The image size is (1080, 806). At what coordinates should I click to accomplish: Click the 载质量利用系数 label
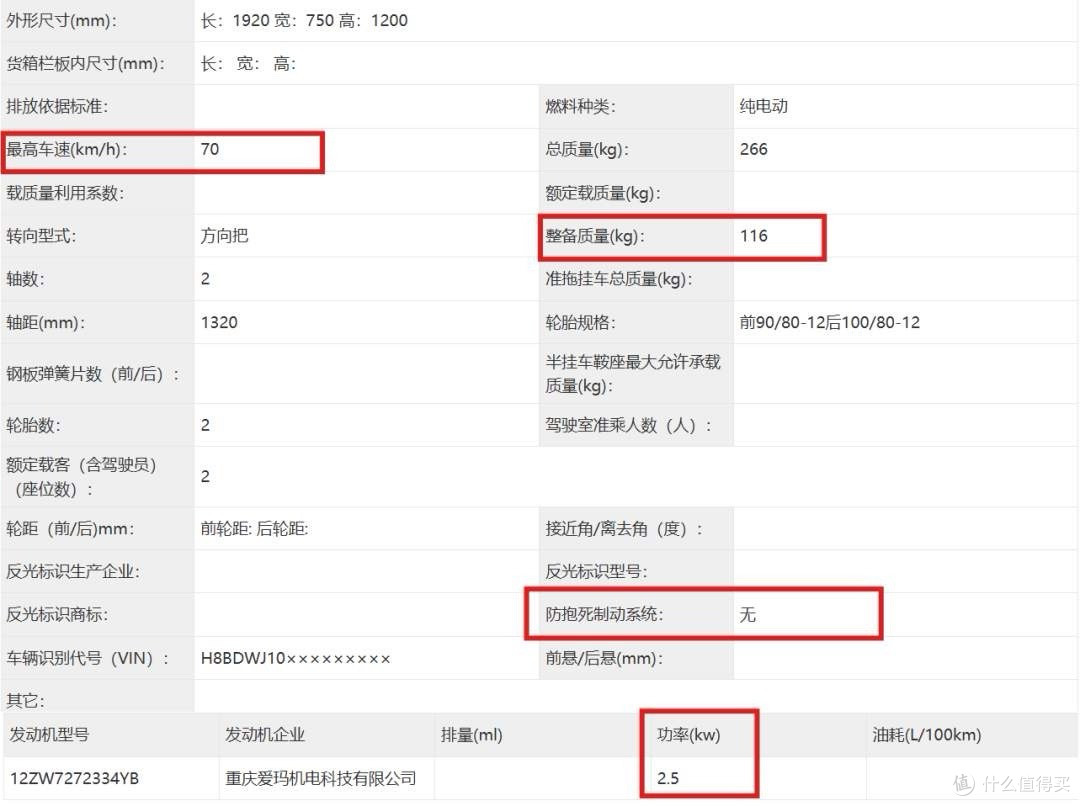65,193
